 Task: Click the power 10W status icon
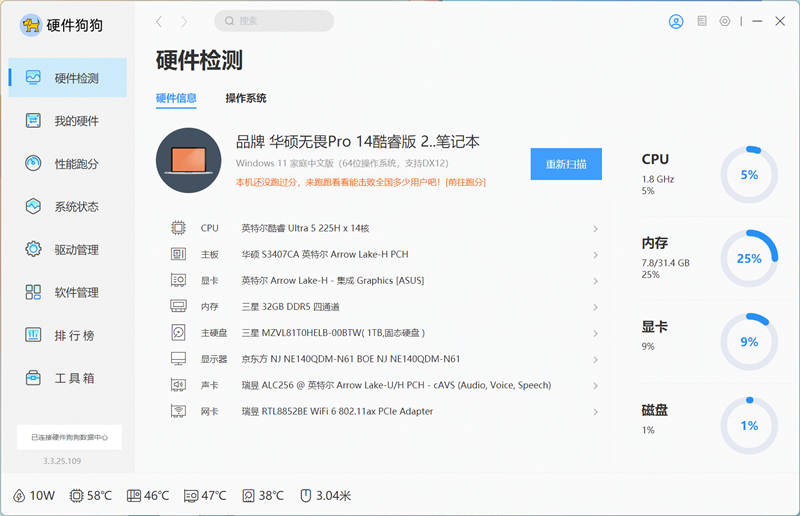click(19, 496)
